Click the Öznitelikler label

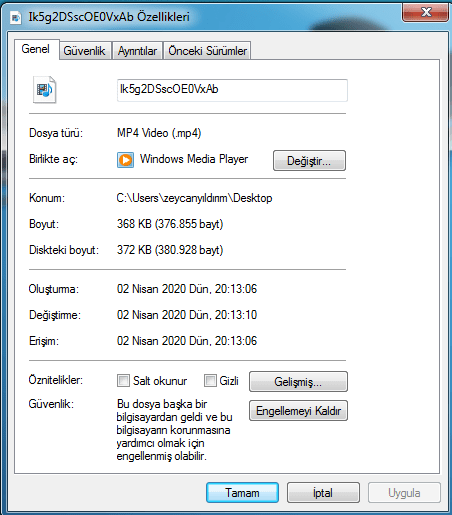point(56,380)
